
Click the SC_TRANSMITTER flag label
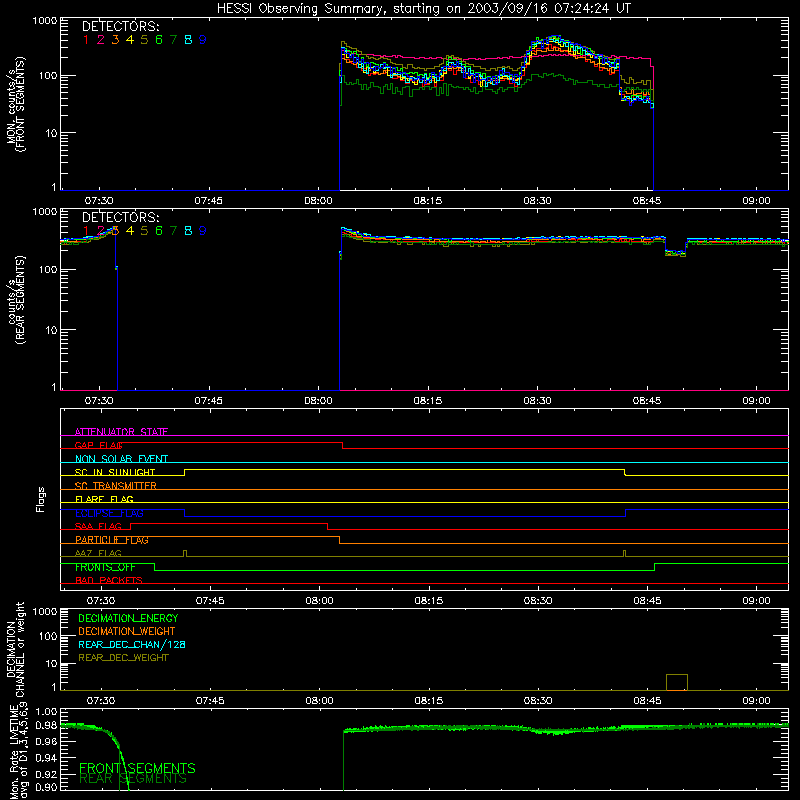pos(116,486)
